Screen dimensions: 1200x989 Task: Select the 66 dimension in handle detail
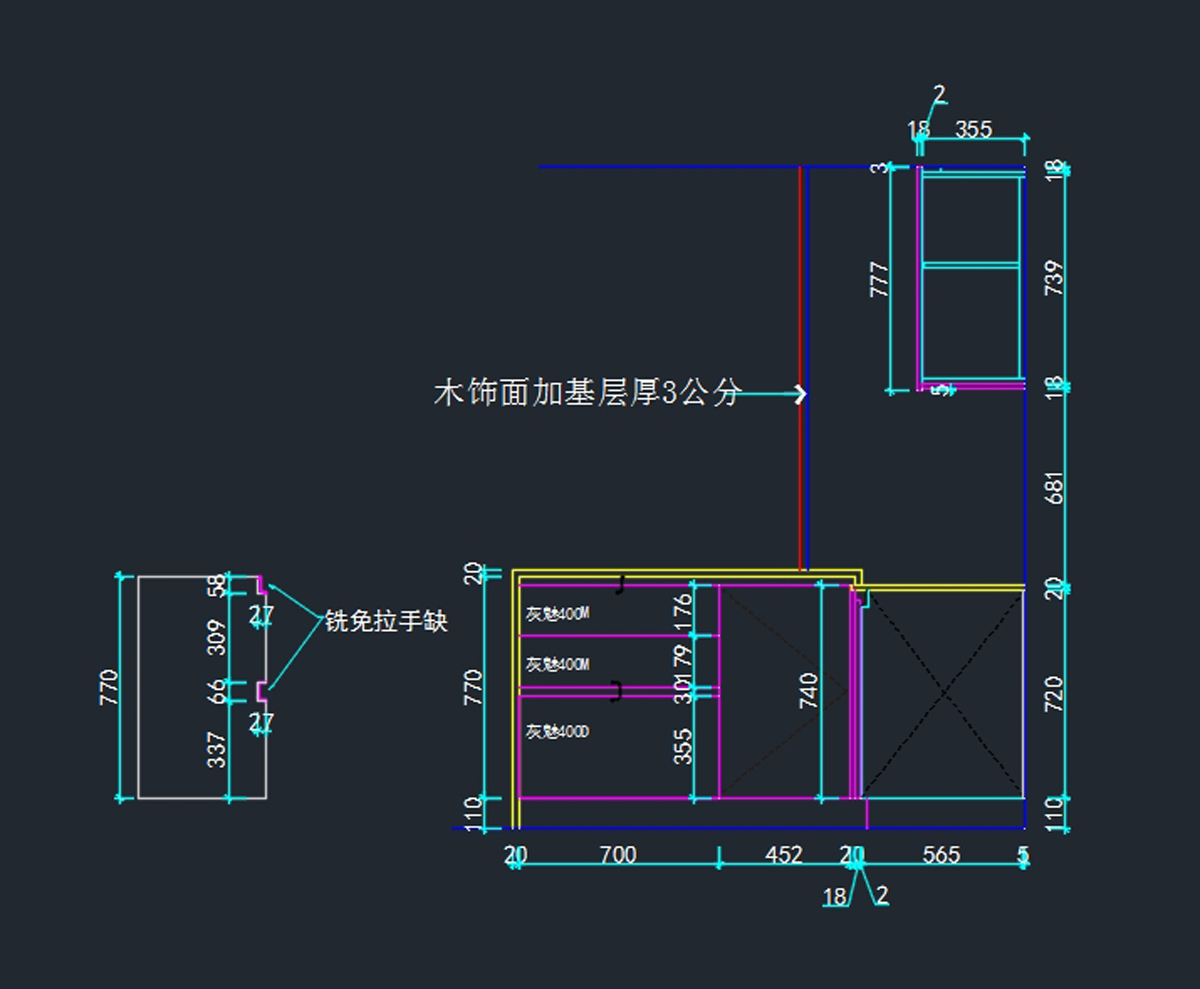click(x=217, y=691)
